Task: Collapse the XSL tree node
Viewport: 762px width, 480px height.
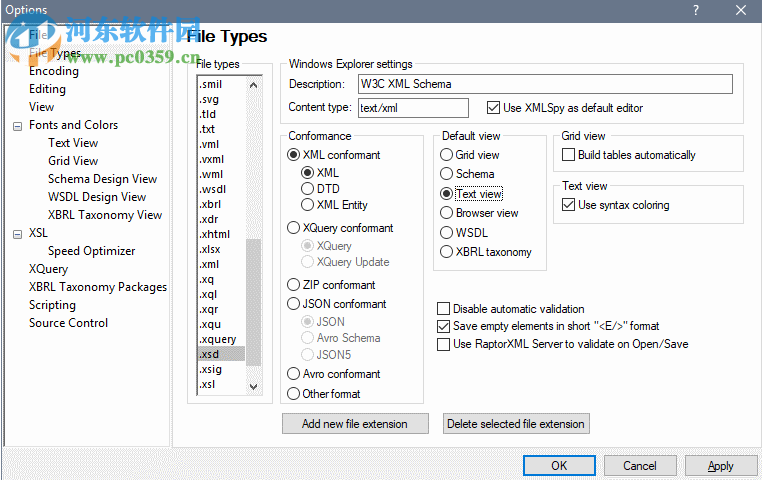Action: click(x=18, y=234)
